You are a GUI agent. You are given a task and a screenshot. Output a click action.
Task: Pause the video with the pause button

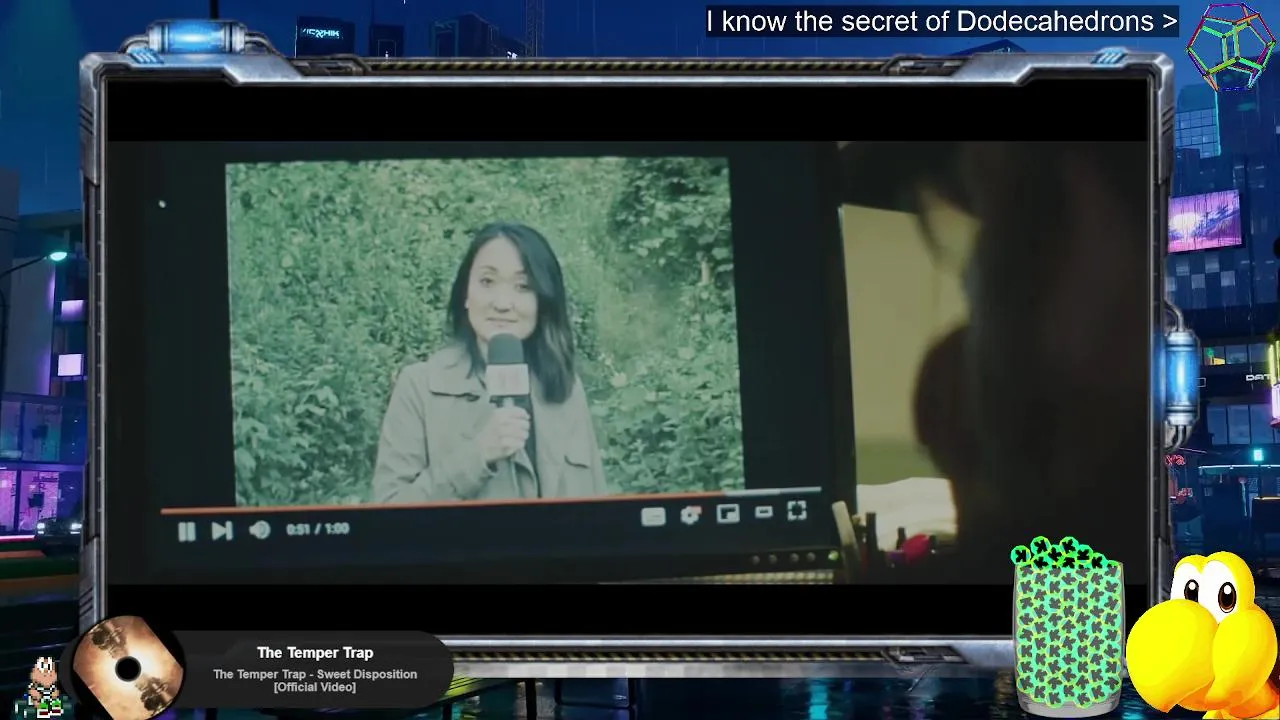coord(187,532)
